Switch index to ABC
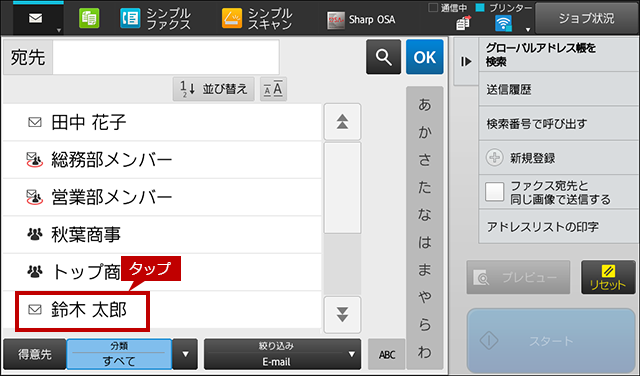Screen dimensions: 640x376 [x=387, y=354]
